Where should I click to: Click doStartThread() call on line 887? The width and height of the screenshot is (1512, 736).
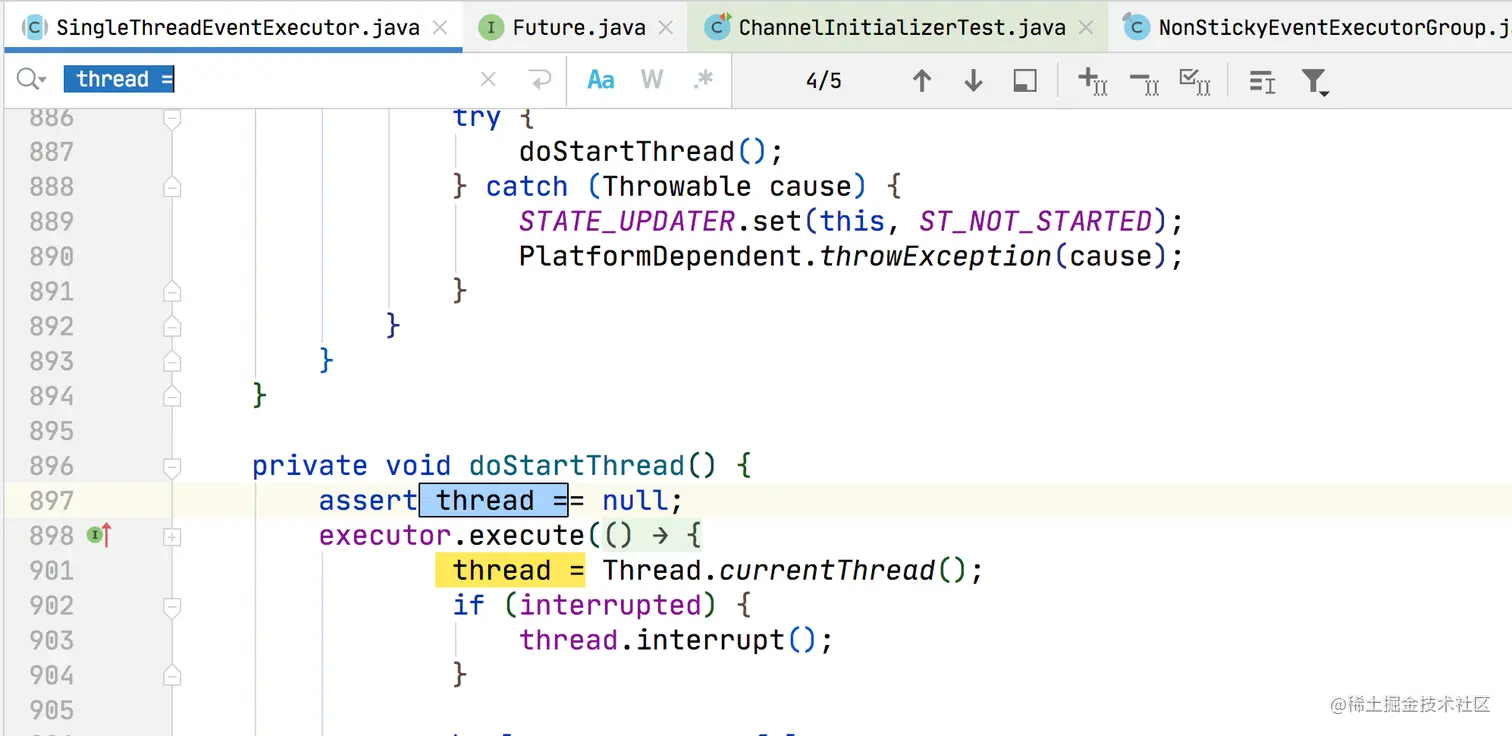(x=643, y=152)
